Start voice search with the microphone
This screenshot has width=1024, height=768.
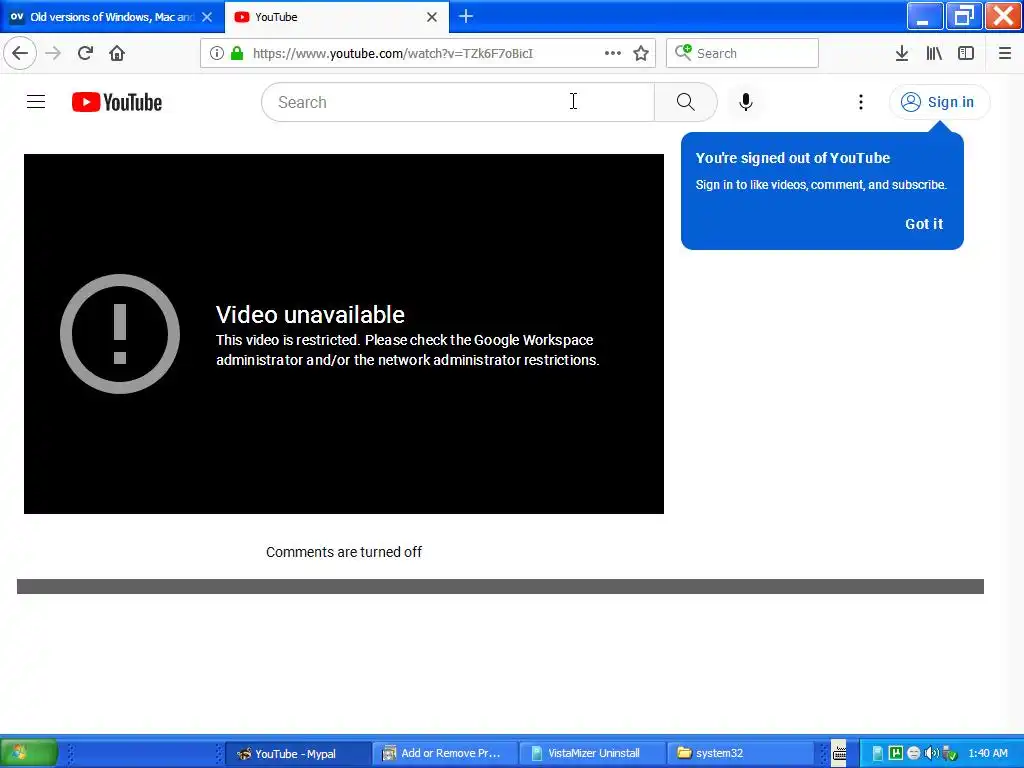[746, 102]
